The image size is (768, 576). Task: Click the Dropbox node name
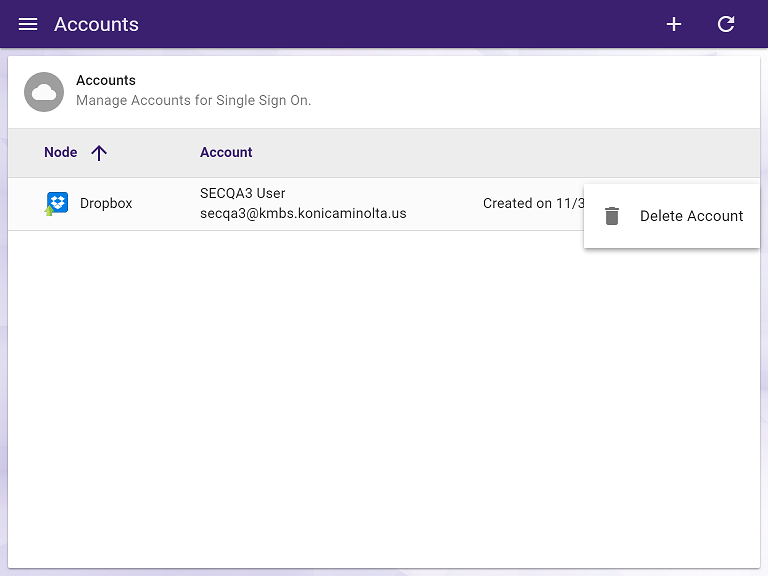[106, 203]
